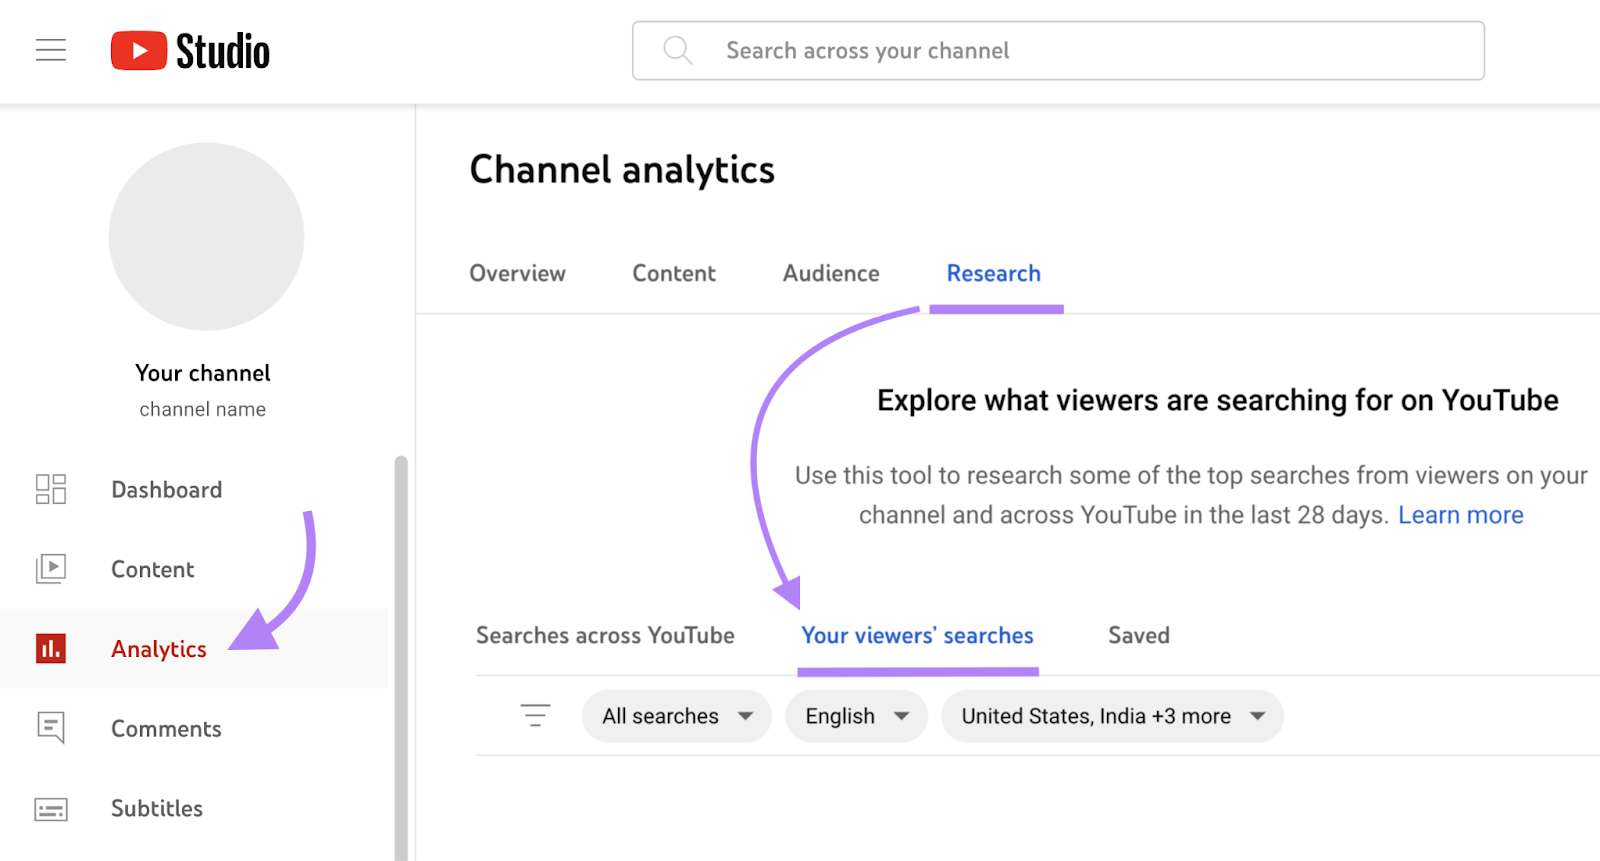
Task: Expand the All searches dropdown
Action: pos(677,716)
